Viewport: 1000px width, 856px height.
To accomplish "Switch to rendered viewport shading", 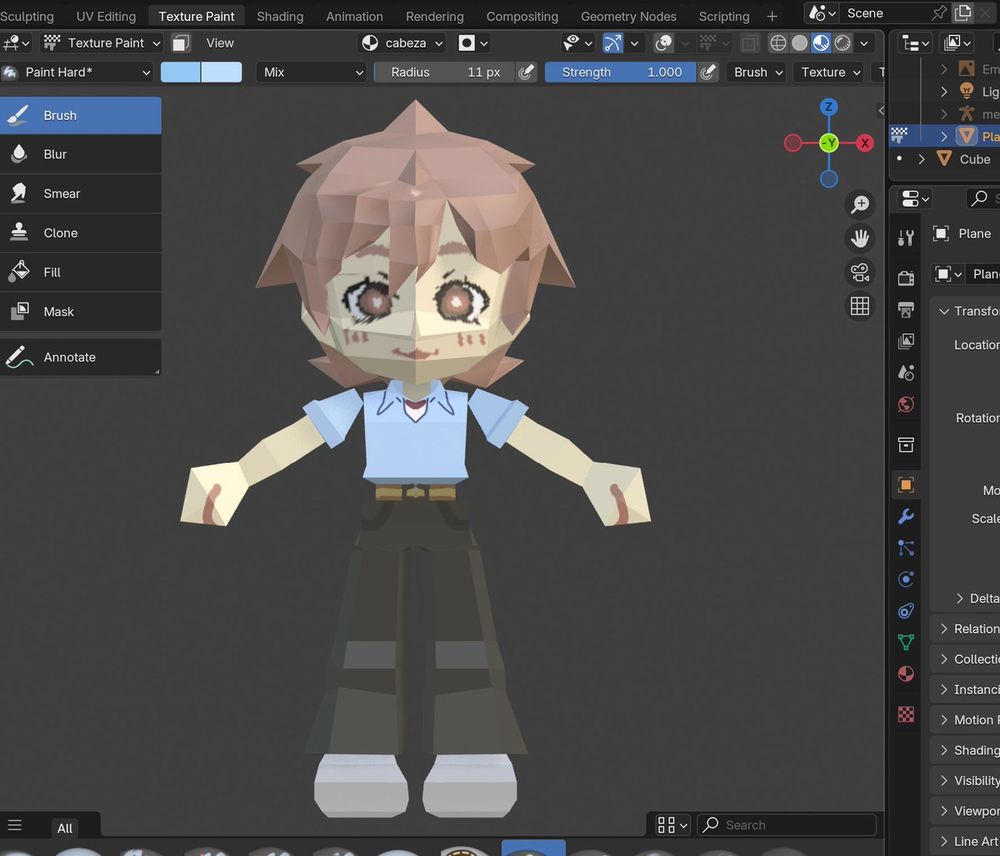I will click(843, 43).
